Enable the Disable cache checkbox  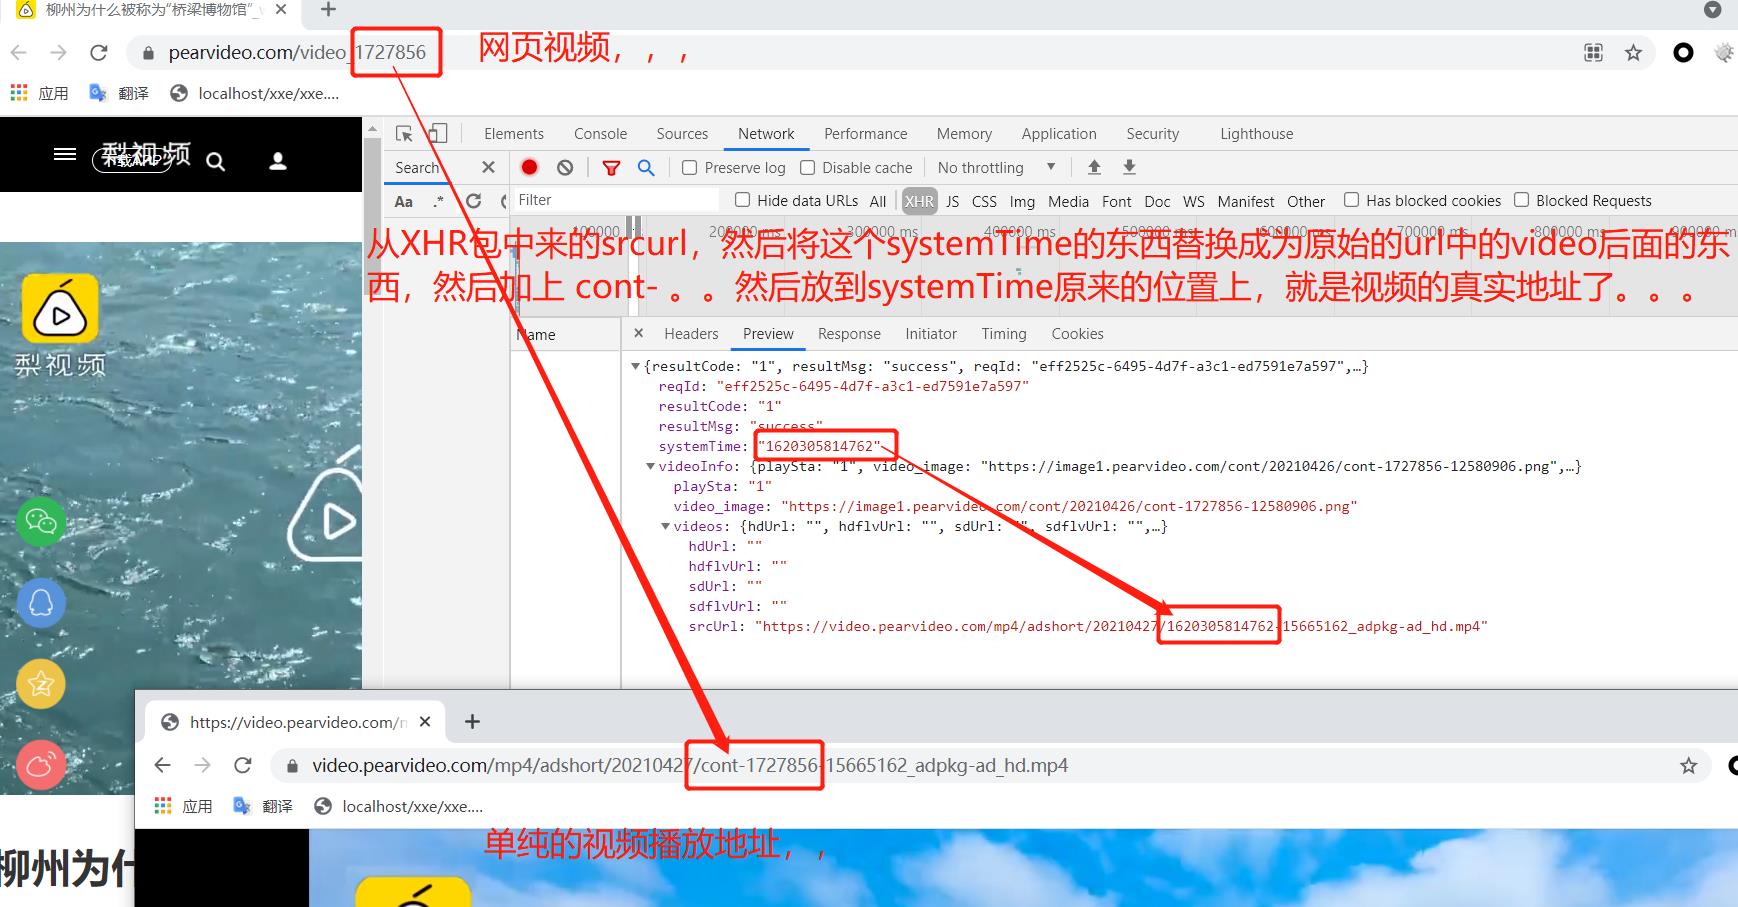pos(807,168)
